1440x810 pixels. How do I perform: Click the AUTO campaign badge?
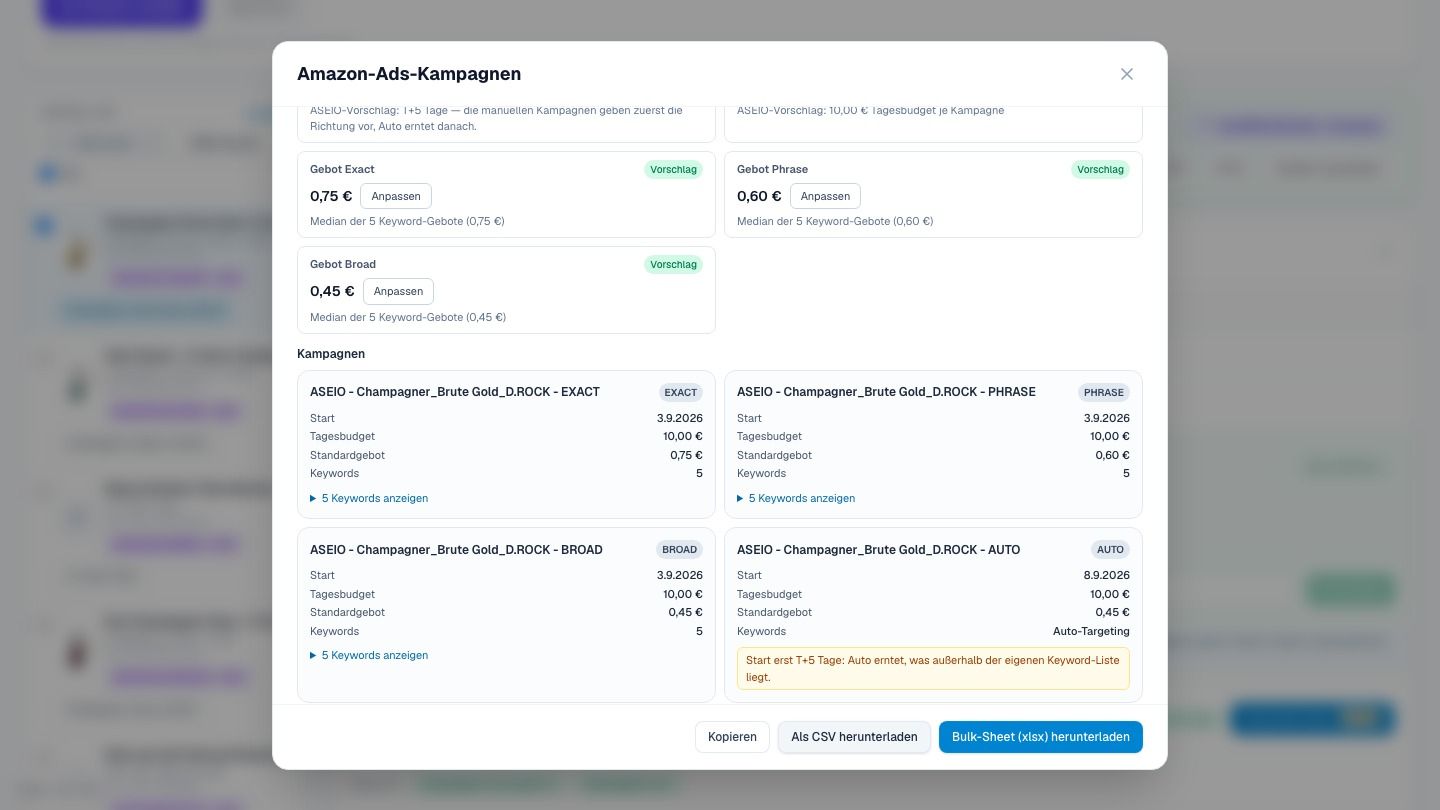tap(1110, 550)
